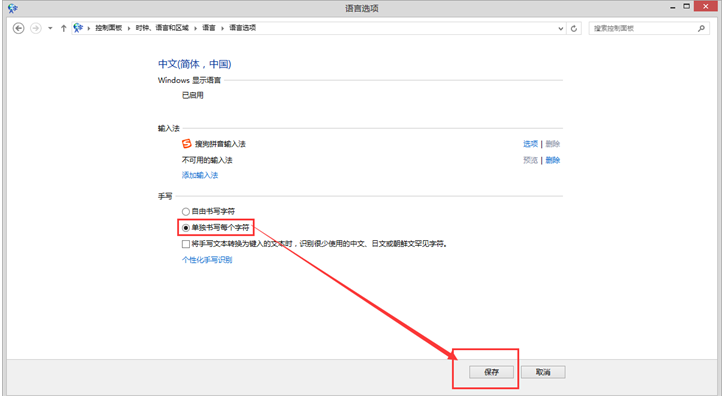Screen dimensions: 723x396
Task: Minimize the 语言选项 window
Action: pyautogui.click(x=672, y=7)
